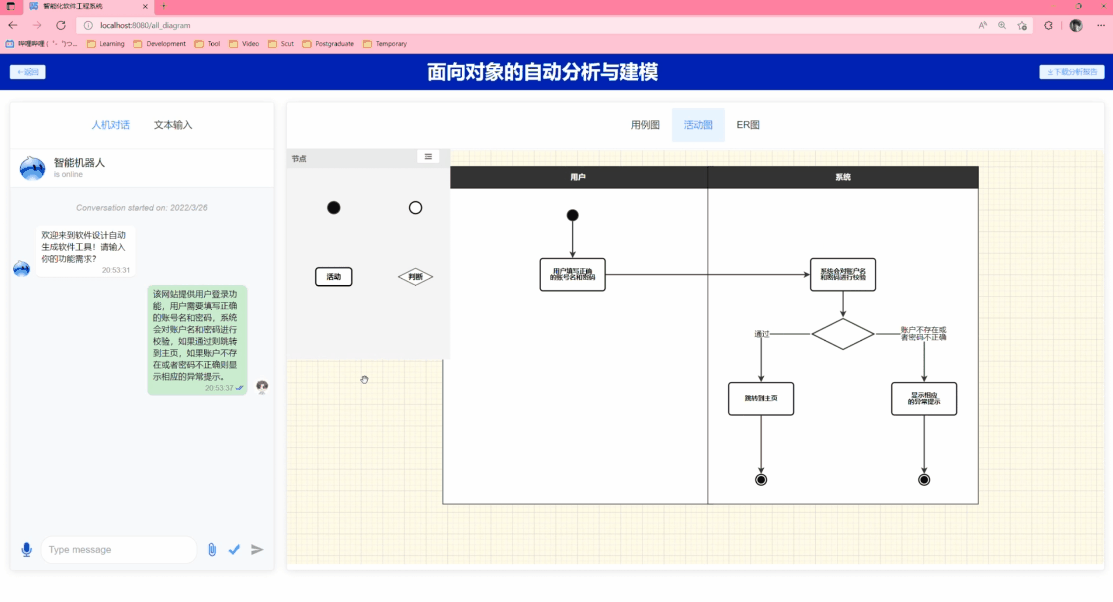
Task: Click the 返回 back button
Action: tap(28, 72)
